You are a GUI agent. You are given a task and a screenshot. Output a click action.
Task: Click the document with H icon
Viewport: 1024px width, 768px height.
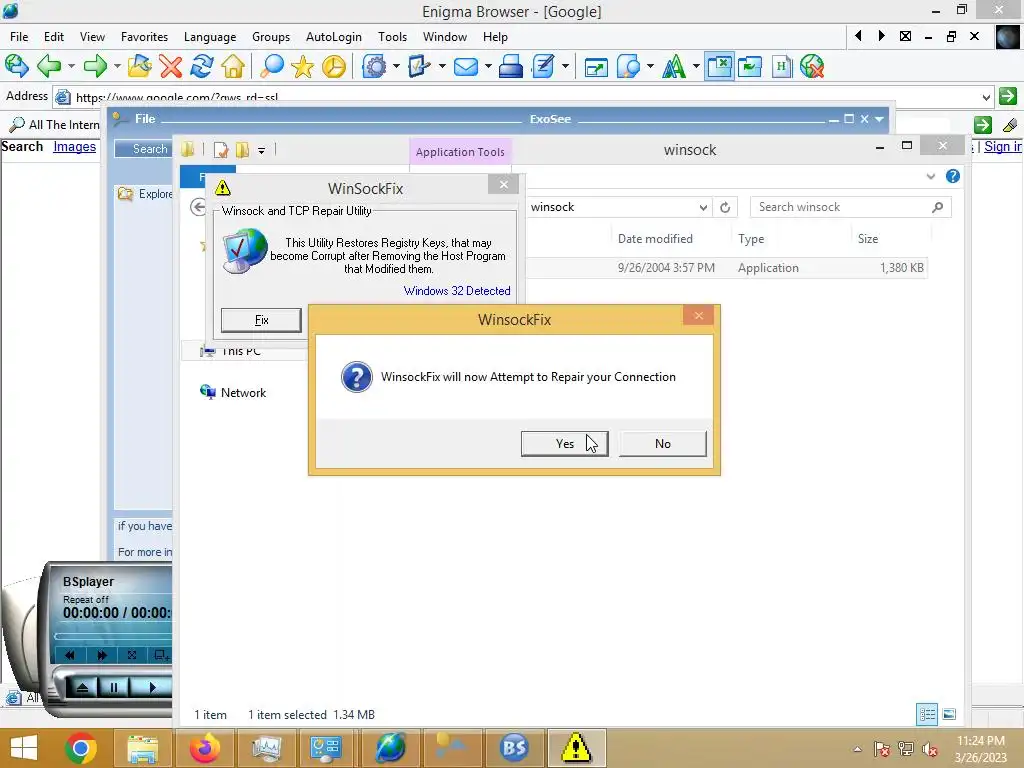(x=781, y=66)
